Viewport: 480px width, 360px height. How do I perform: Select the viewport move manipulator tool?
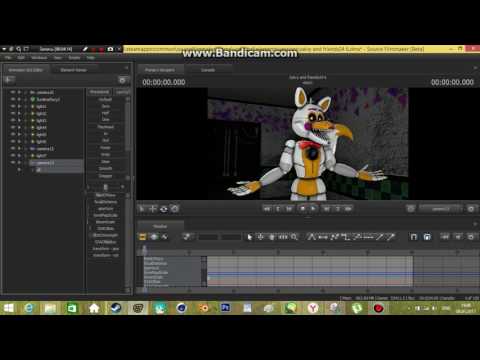(153, 209)
